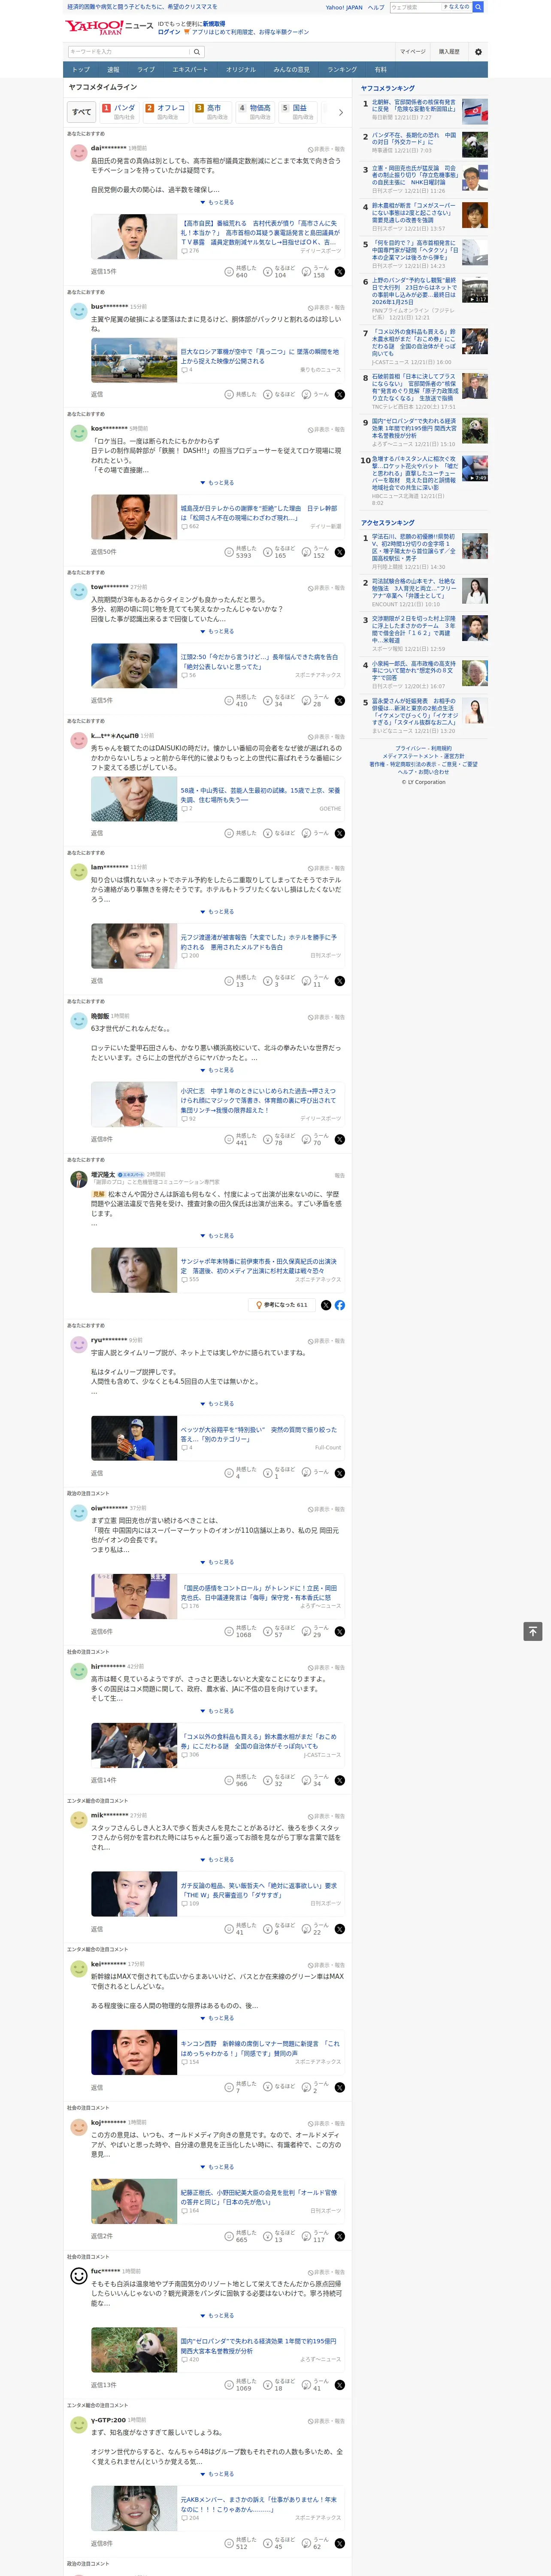This screenshot has height=2576, width=551.
Task: Open ranking article 北朝鮮、官邸関係者の核保有発言に反発
Action: [x=414, y=105]
